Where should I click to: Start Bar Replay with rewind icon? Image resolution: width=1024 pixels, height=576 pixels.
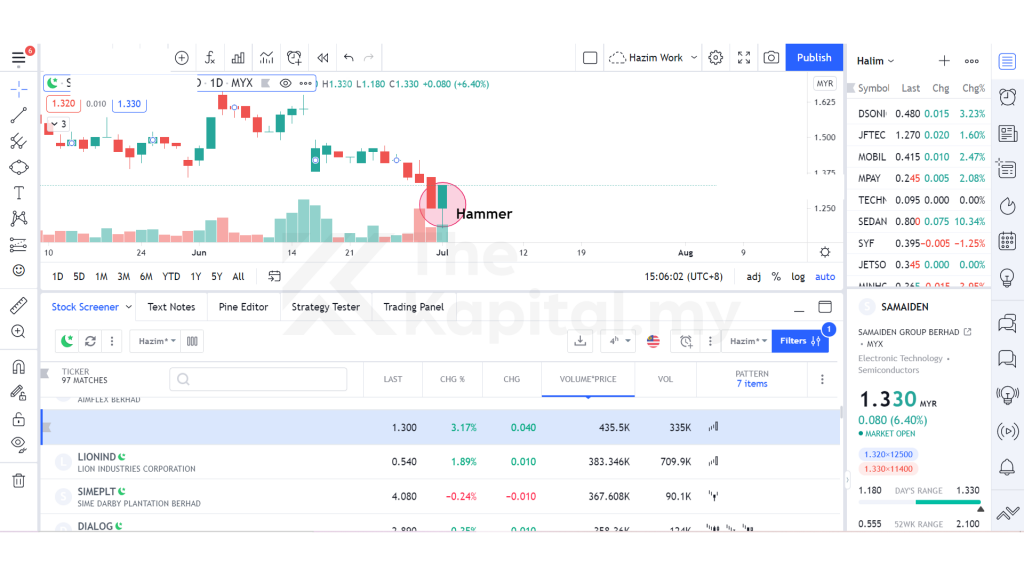(322, 58)
